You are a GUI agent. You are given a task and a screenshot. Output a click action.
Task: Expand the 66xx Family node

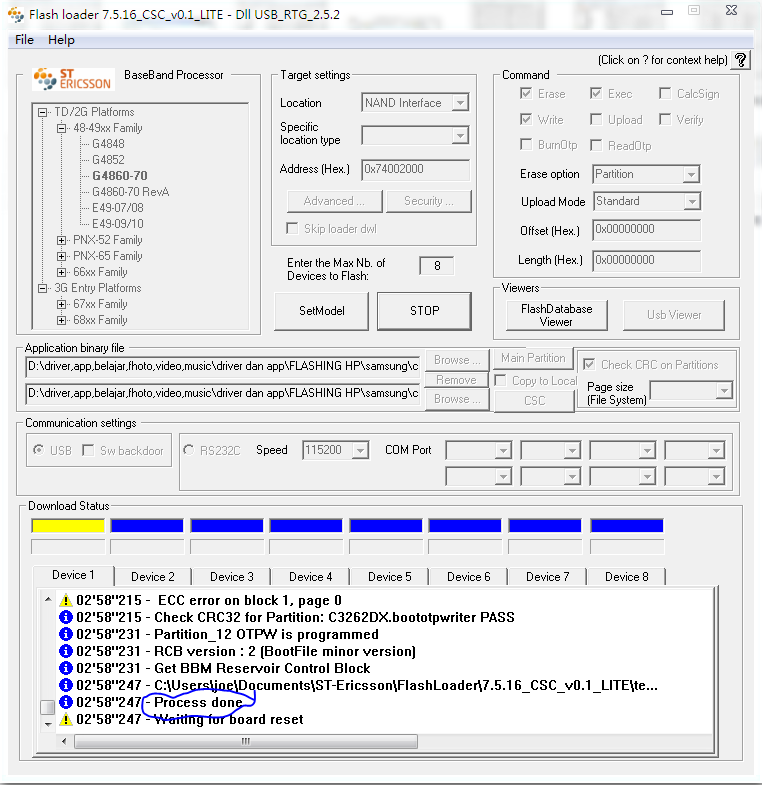click(x=62, y=272)
